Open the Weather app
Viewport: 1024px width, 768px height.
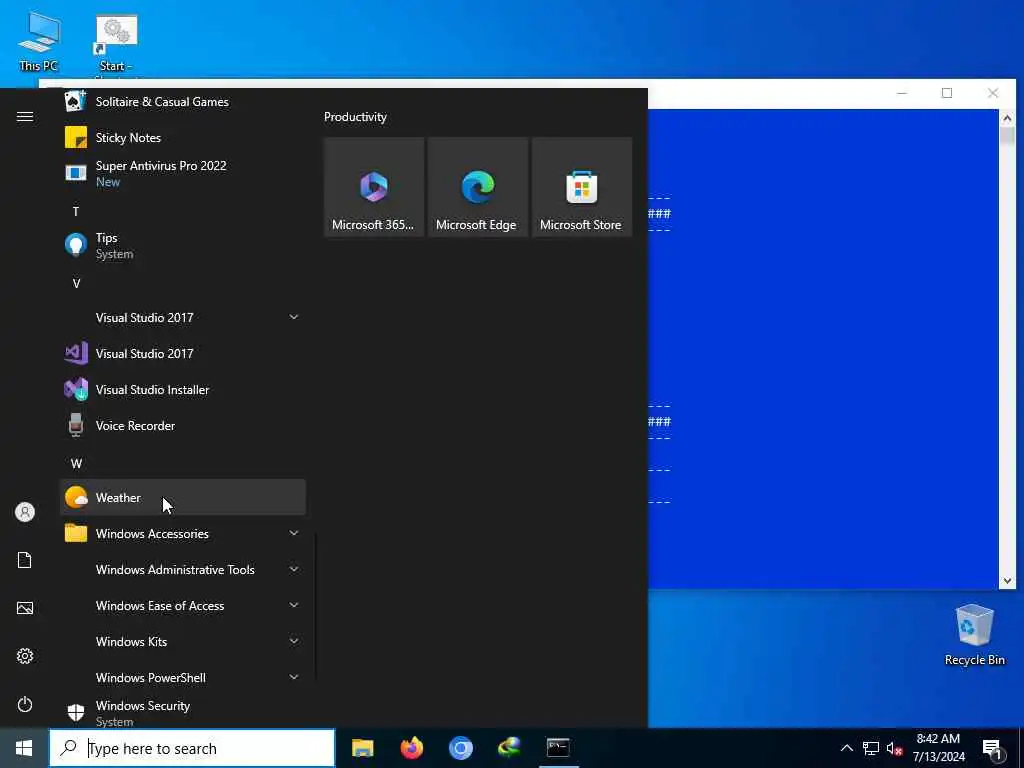[183, 498]
